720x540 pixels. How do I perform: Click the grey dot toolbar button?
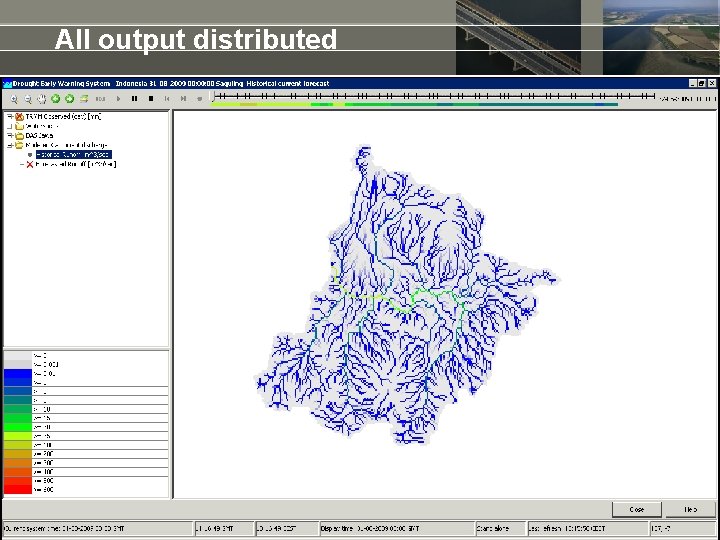199,98
